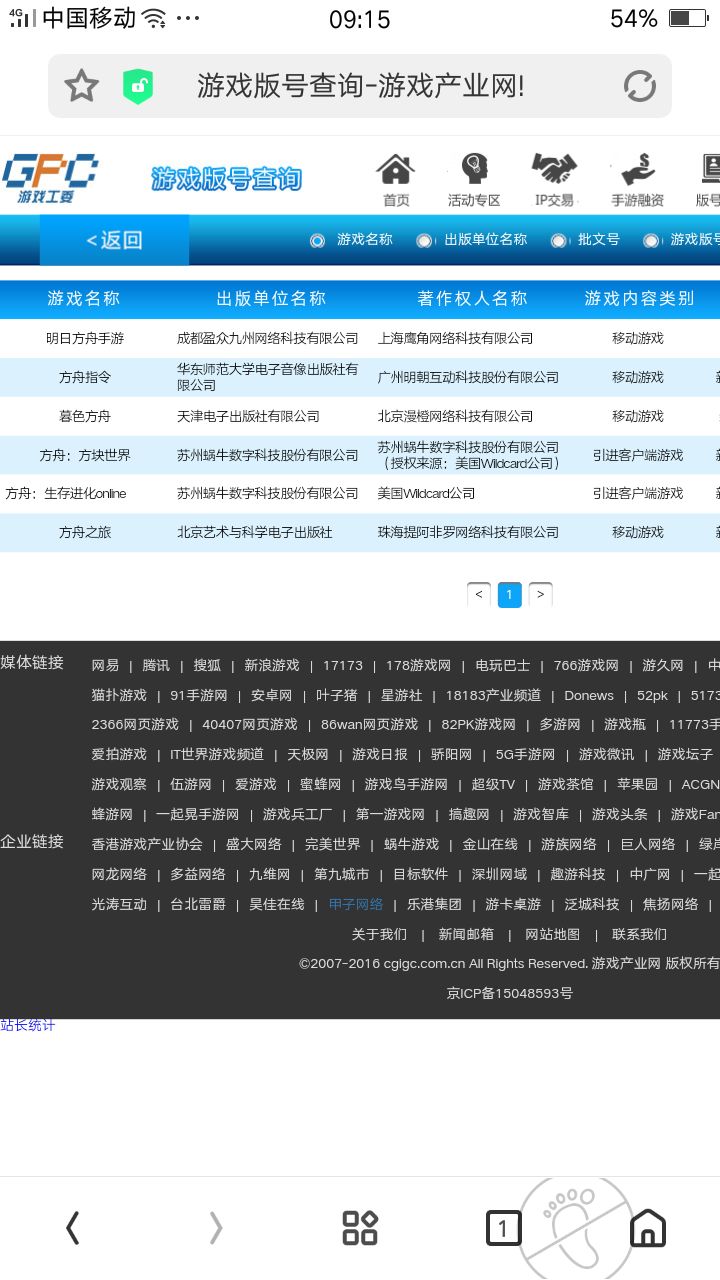Open the 金山在线 link

490,844
